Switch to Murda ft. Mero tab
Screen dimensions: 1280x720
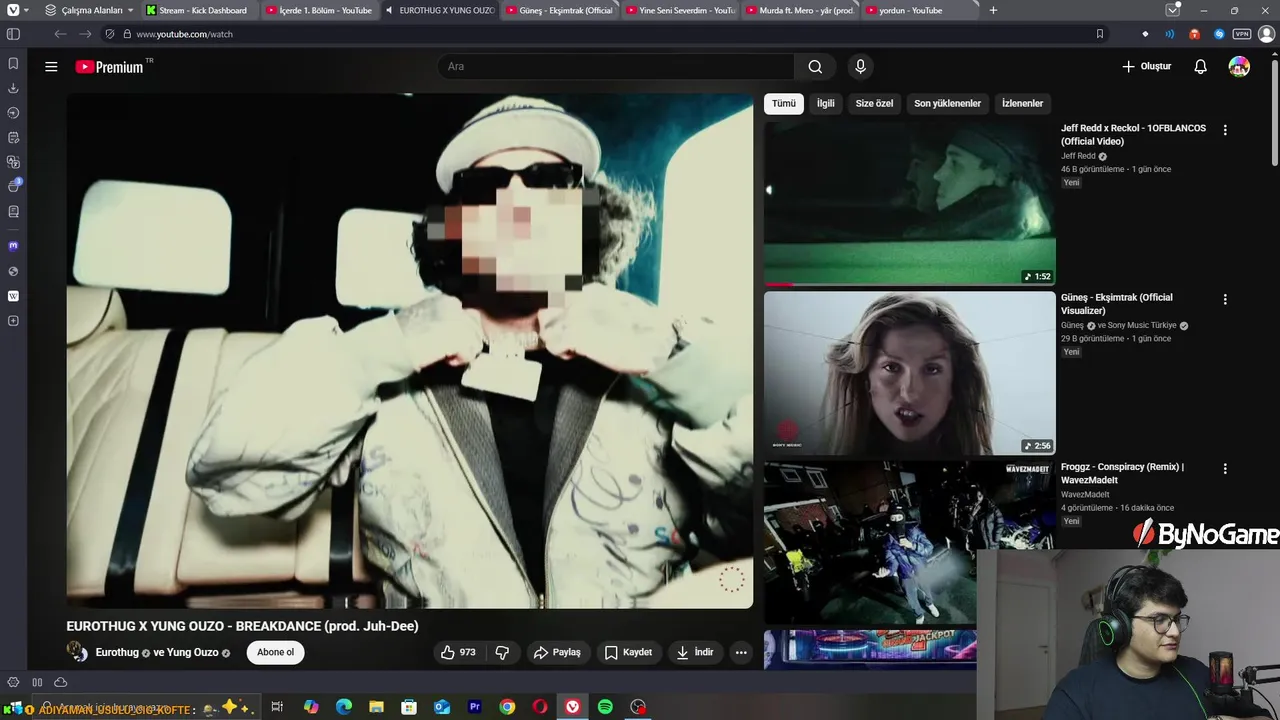[800, 10]
